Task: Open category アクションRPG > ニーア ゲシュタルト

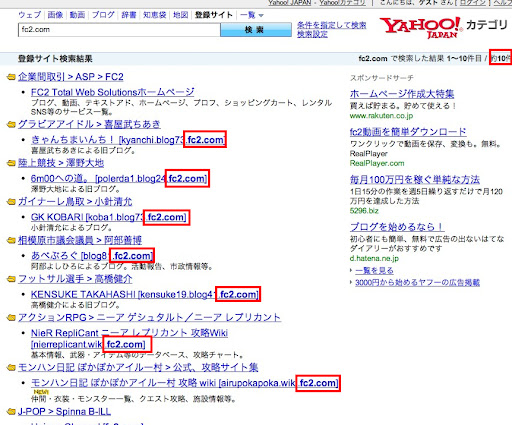Action: click(x=150, y=317)
